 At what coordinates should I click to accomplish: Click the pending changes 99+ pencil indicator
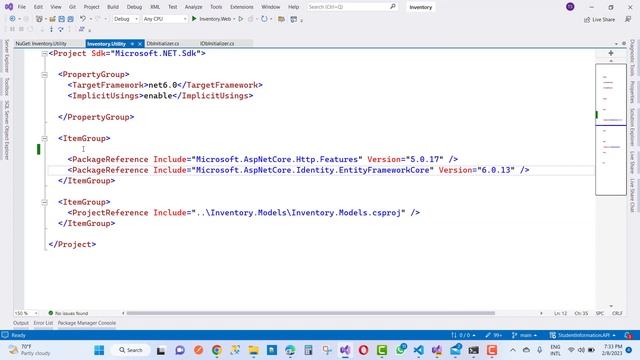pos(493,335)
